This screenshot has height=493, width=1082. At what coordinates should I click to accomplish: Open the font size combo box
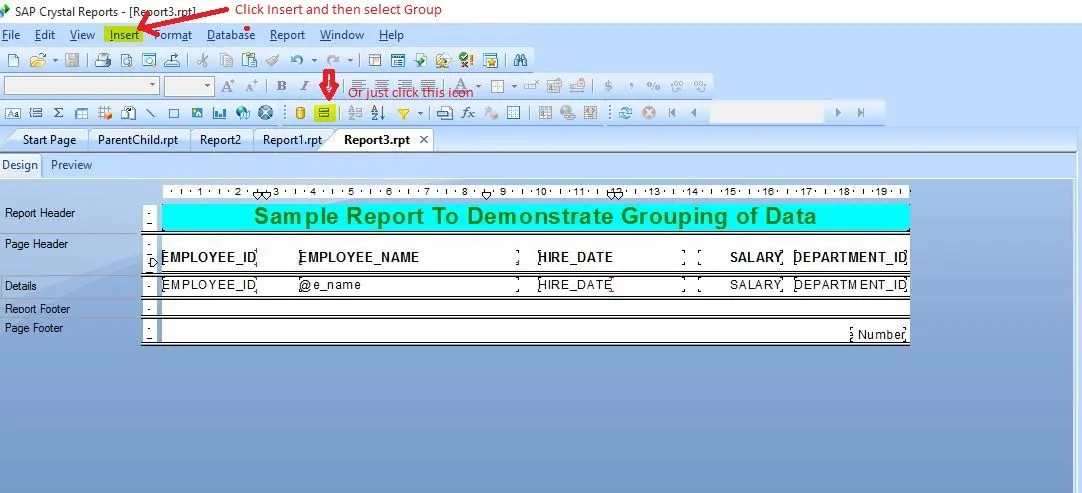click(190, 86)
